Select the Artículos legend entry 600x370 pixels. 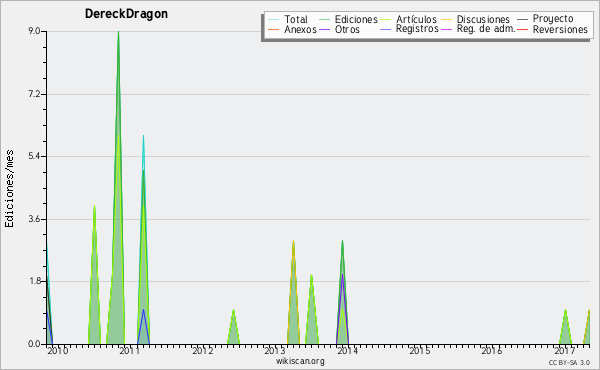coord(408,19)
